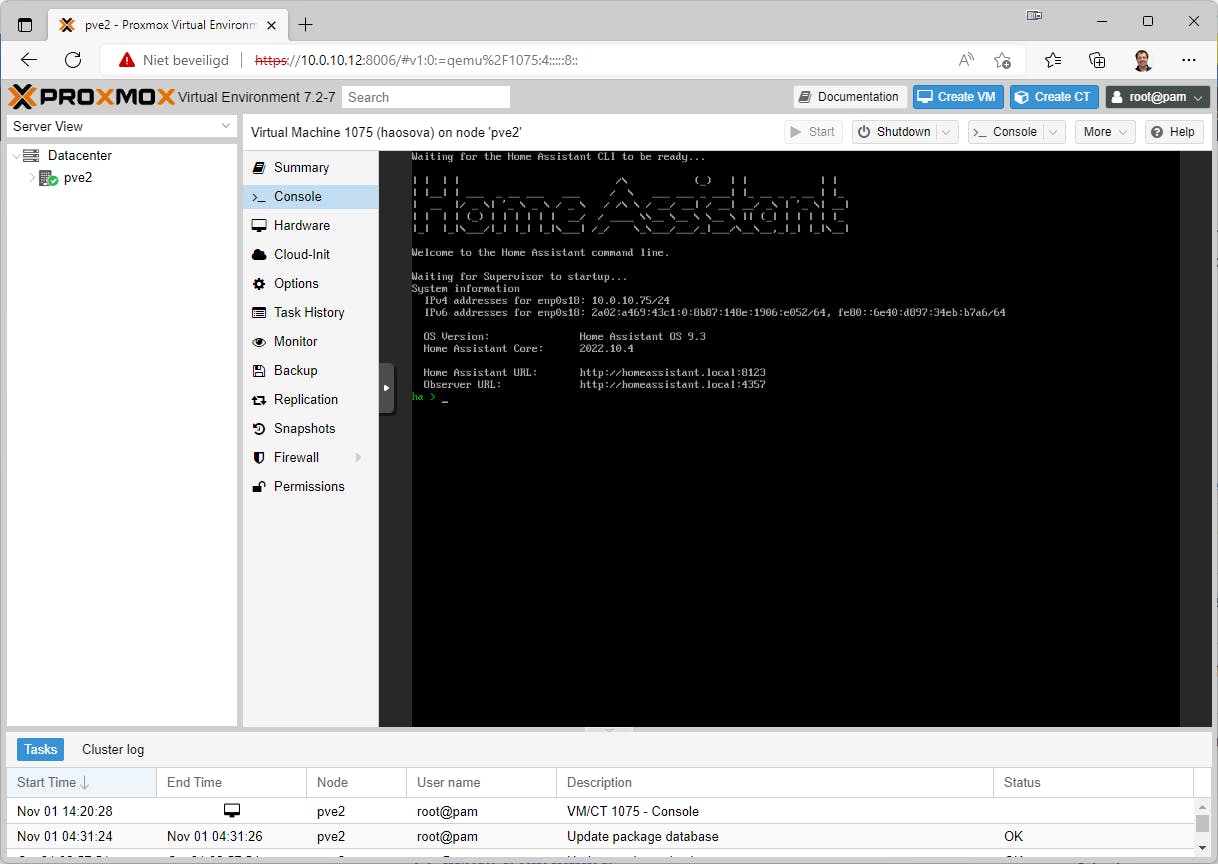This screenshot has height=864, width=1218.
Task: Open the root@pam user menu
Action: point(1157,97)
